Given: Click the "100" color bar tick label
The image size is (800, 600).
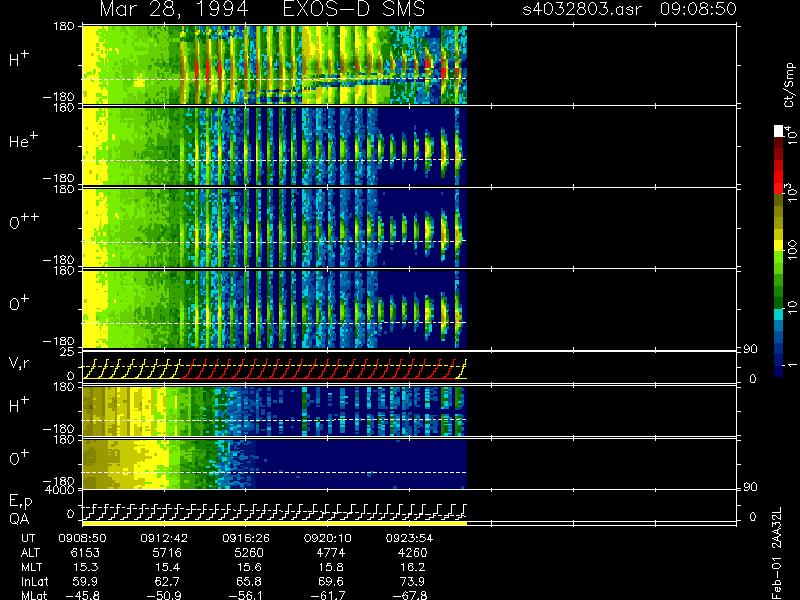Looking at the screenshot, I should click(x=792, y=249).
